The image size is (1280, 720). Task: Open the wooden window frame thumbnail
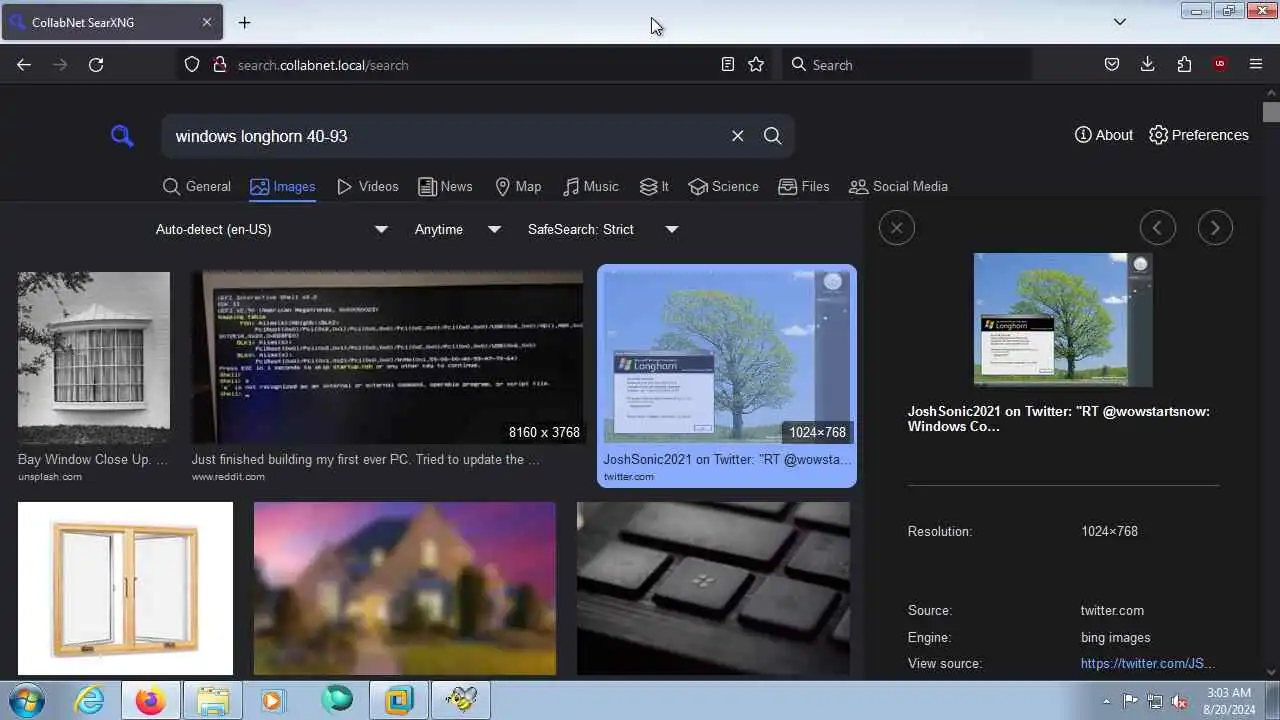coord(125,589)
